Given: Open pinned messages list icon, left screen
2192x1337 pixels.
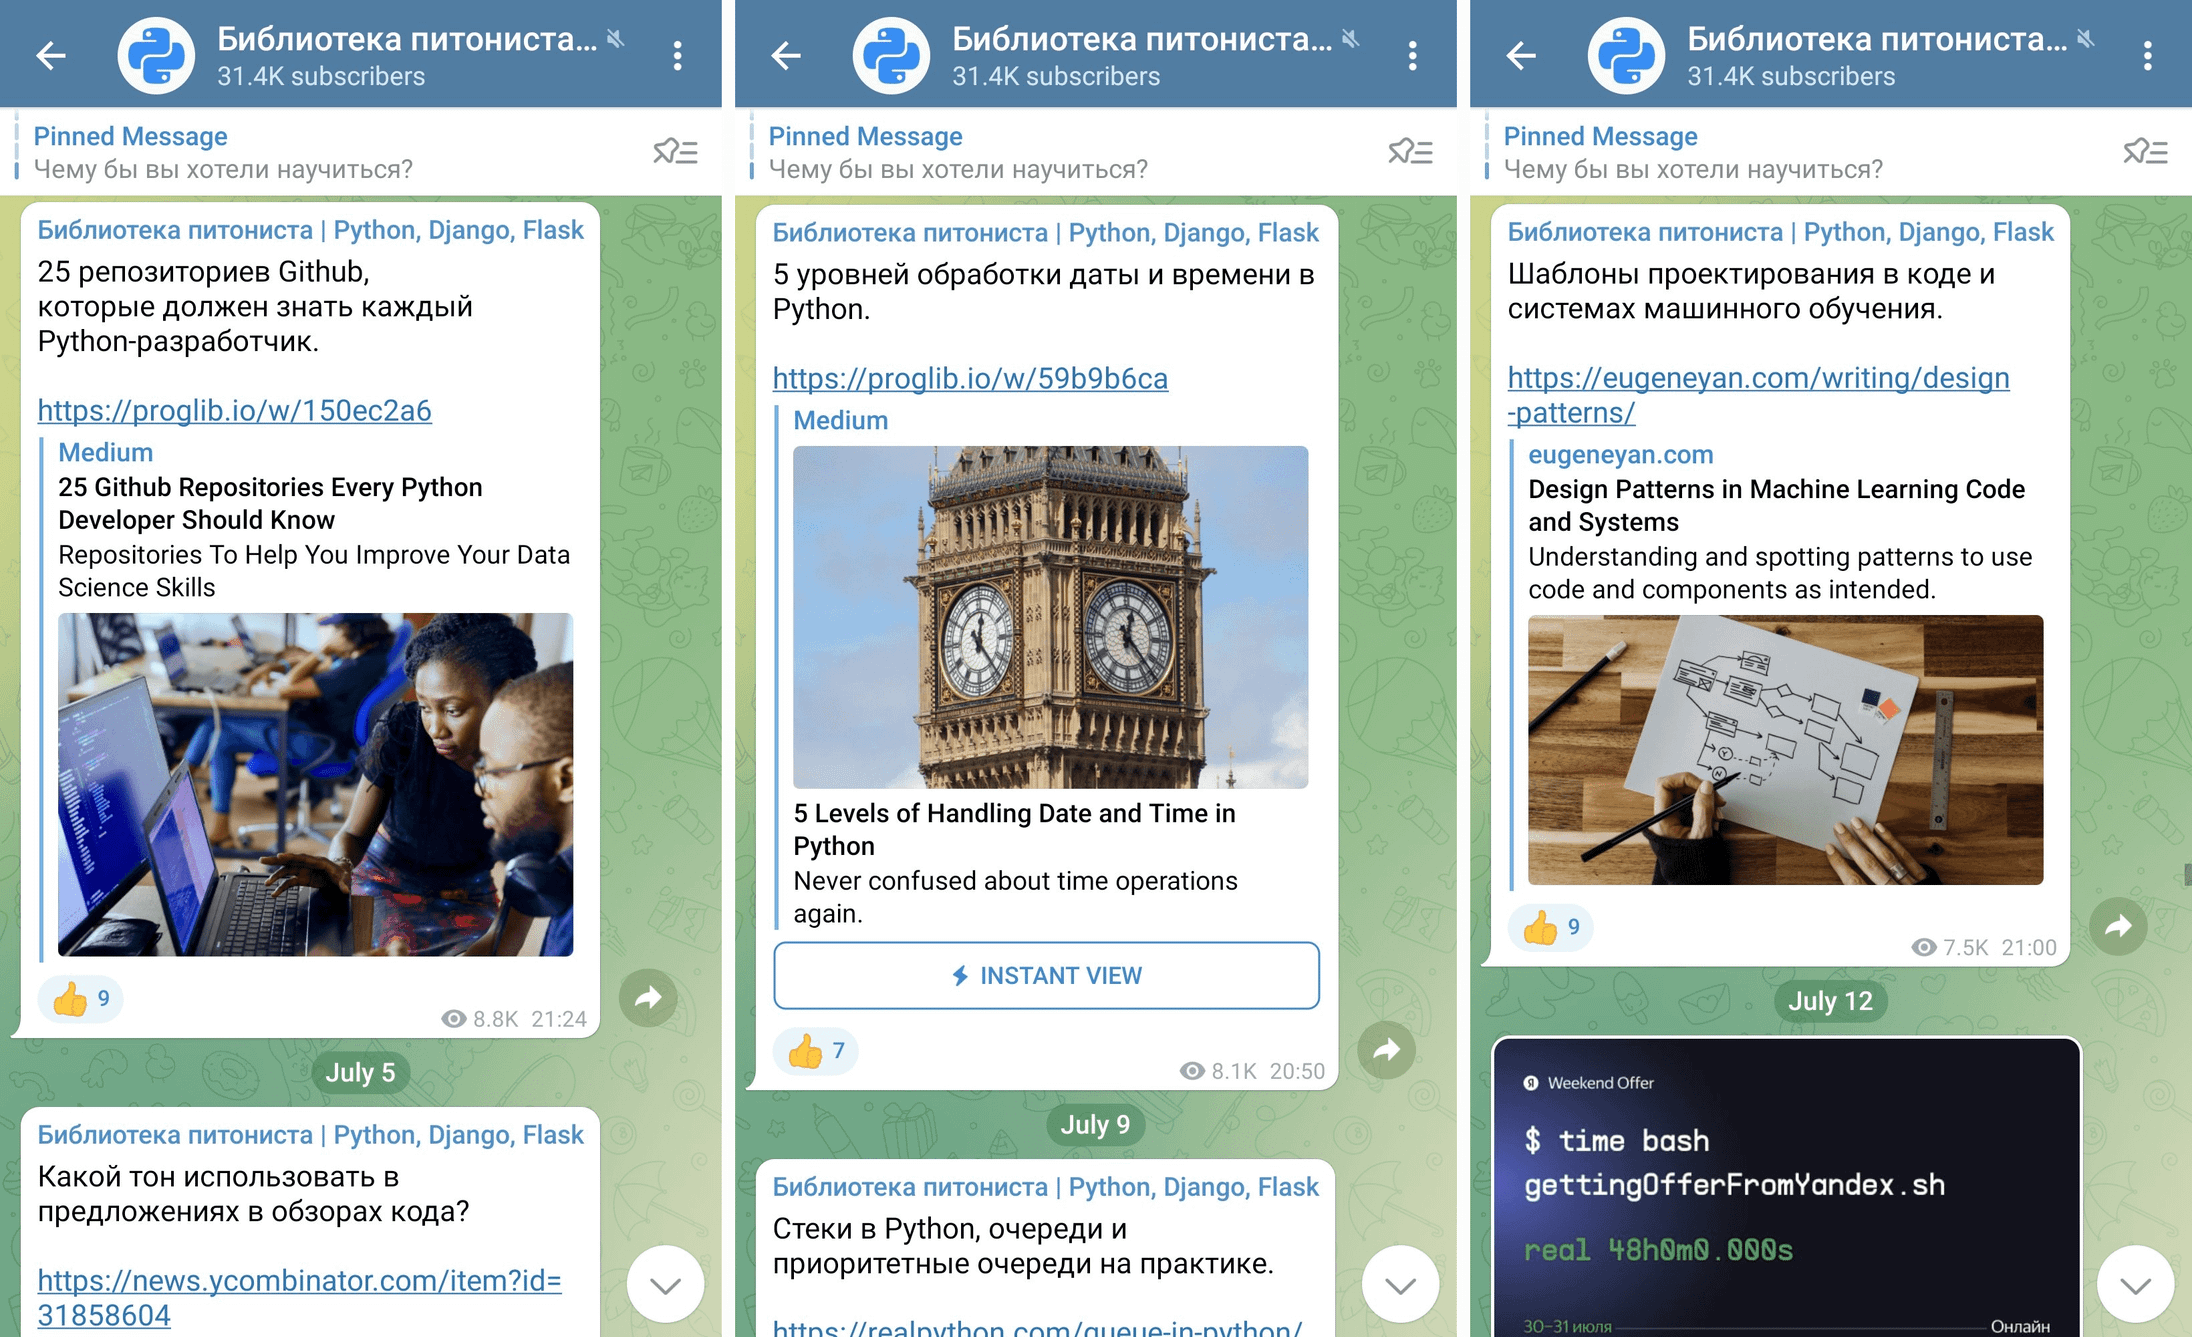Looking at the screenshot, I should [x=676, y=152].
